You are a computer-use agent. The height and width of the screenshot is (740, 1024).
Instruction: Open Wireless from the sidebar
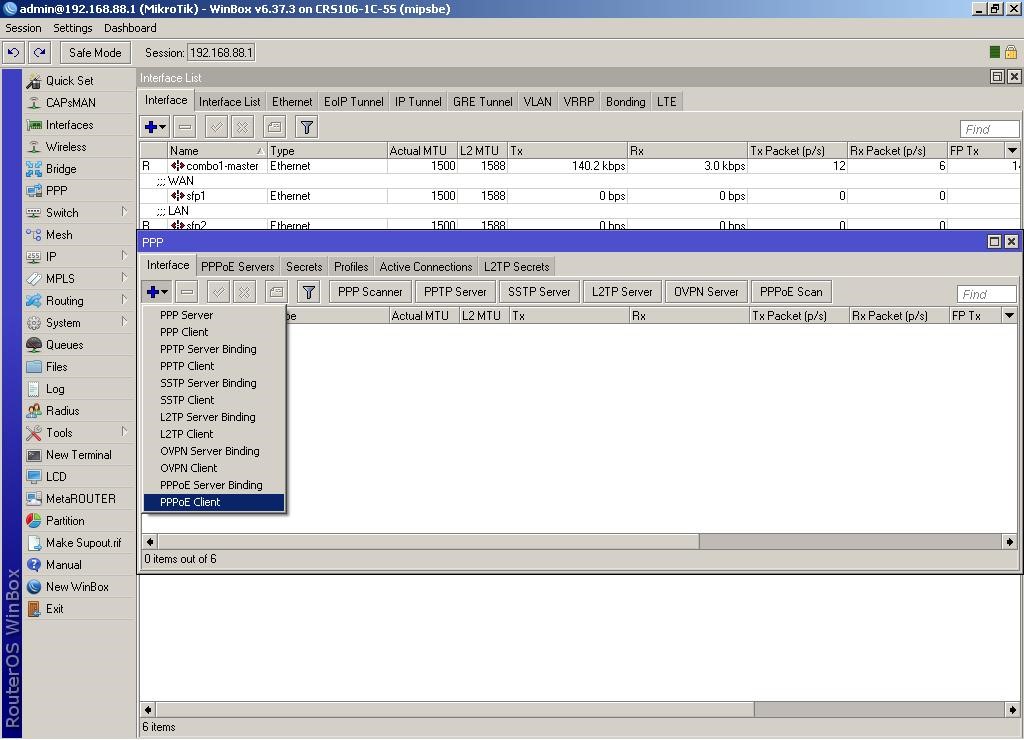tap(65, 147)
